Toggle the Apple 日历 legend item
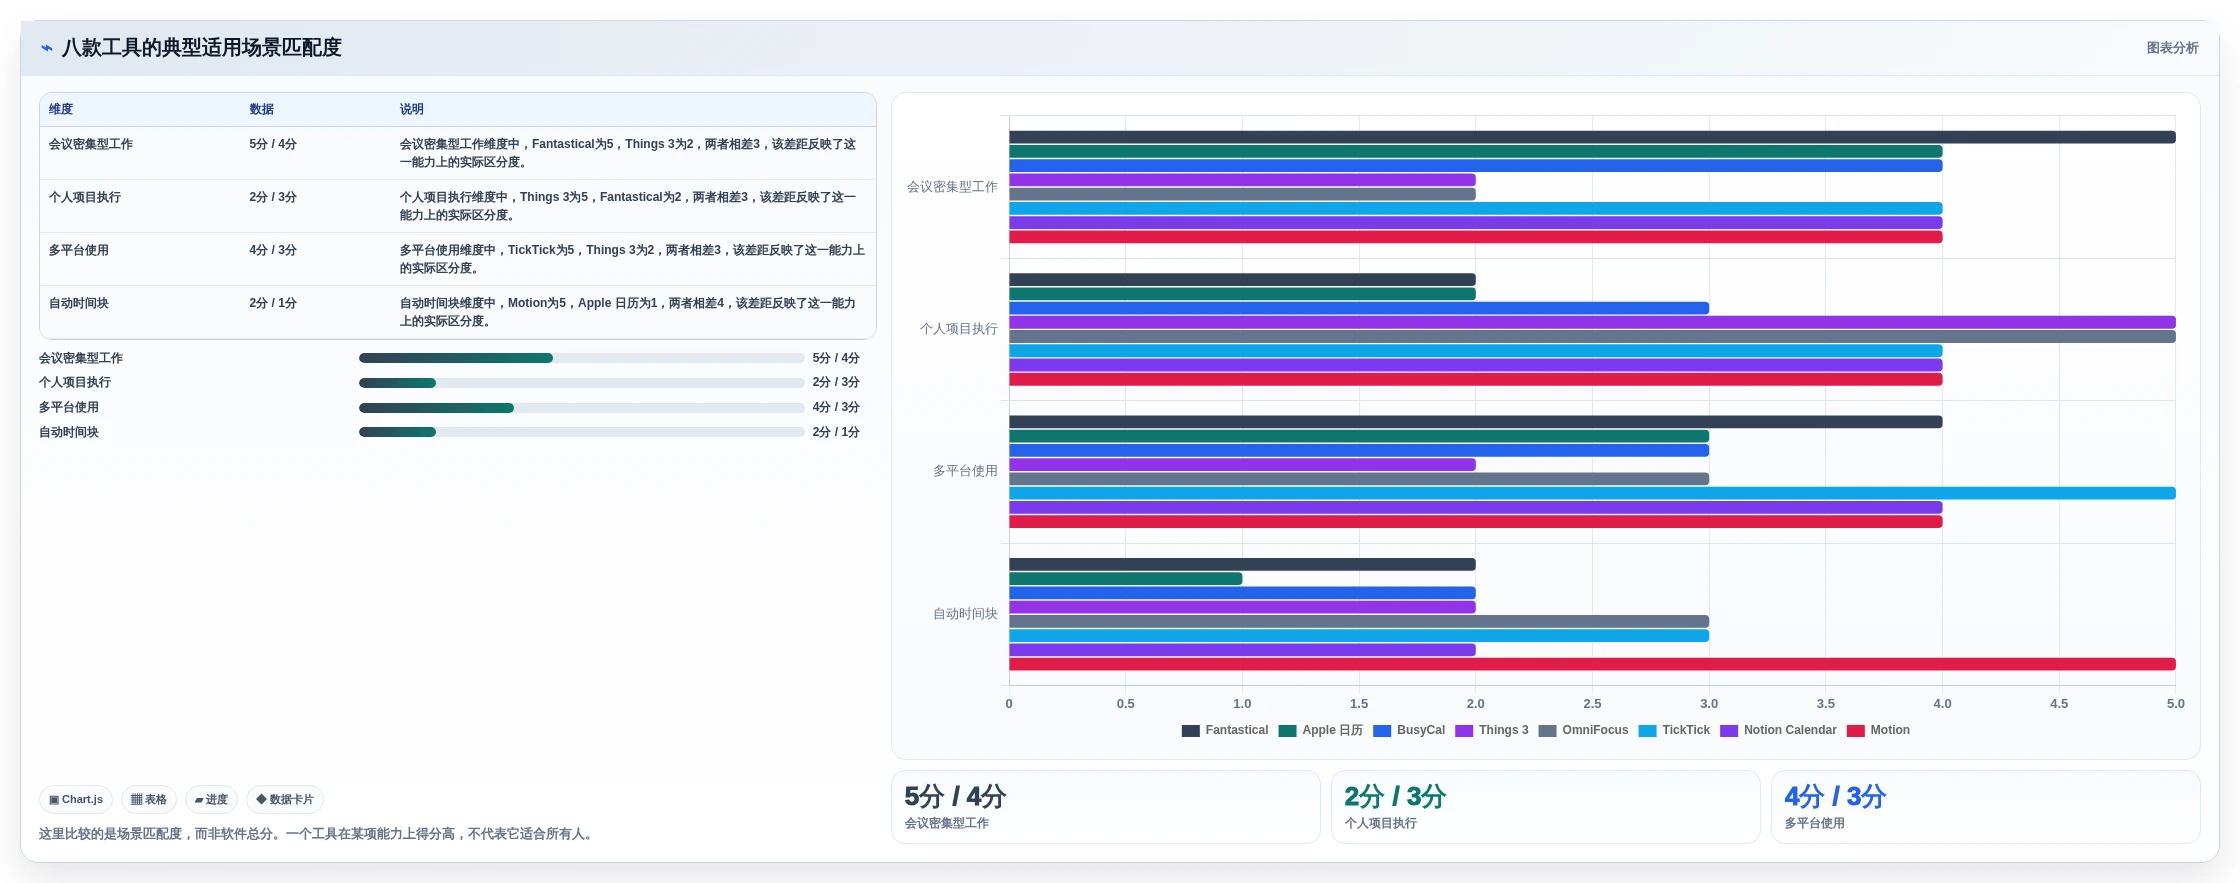 [x=1321, y=731]
